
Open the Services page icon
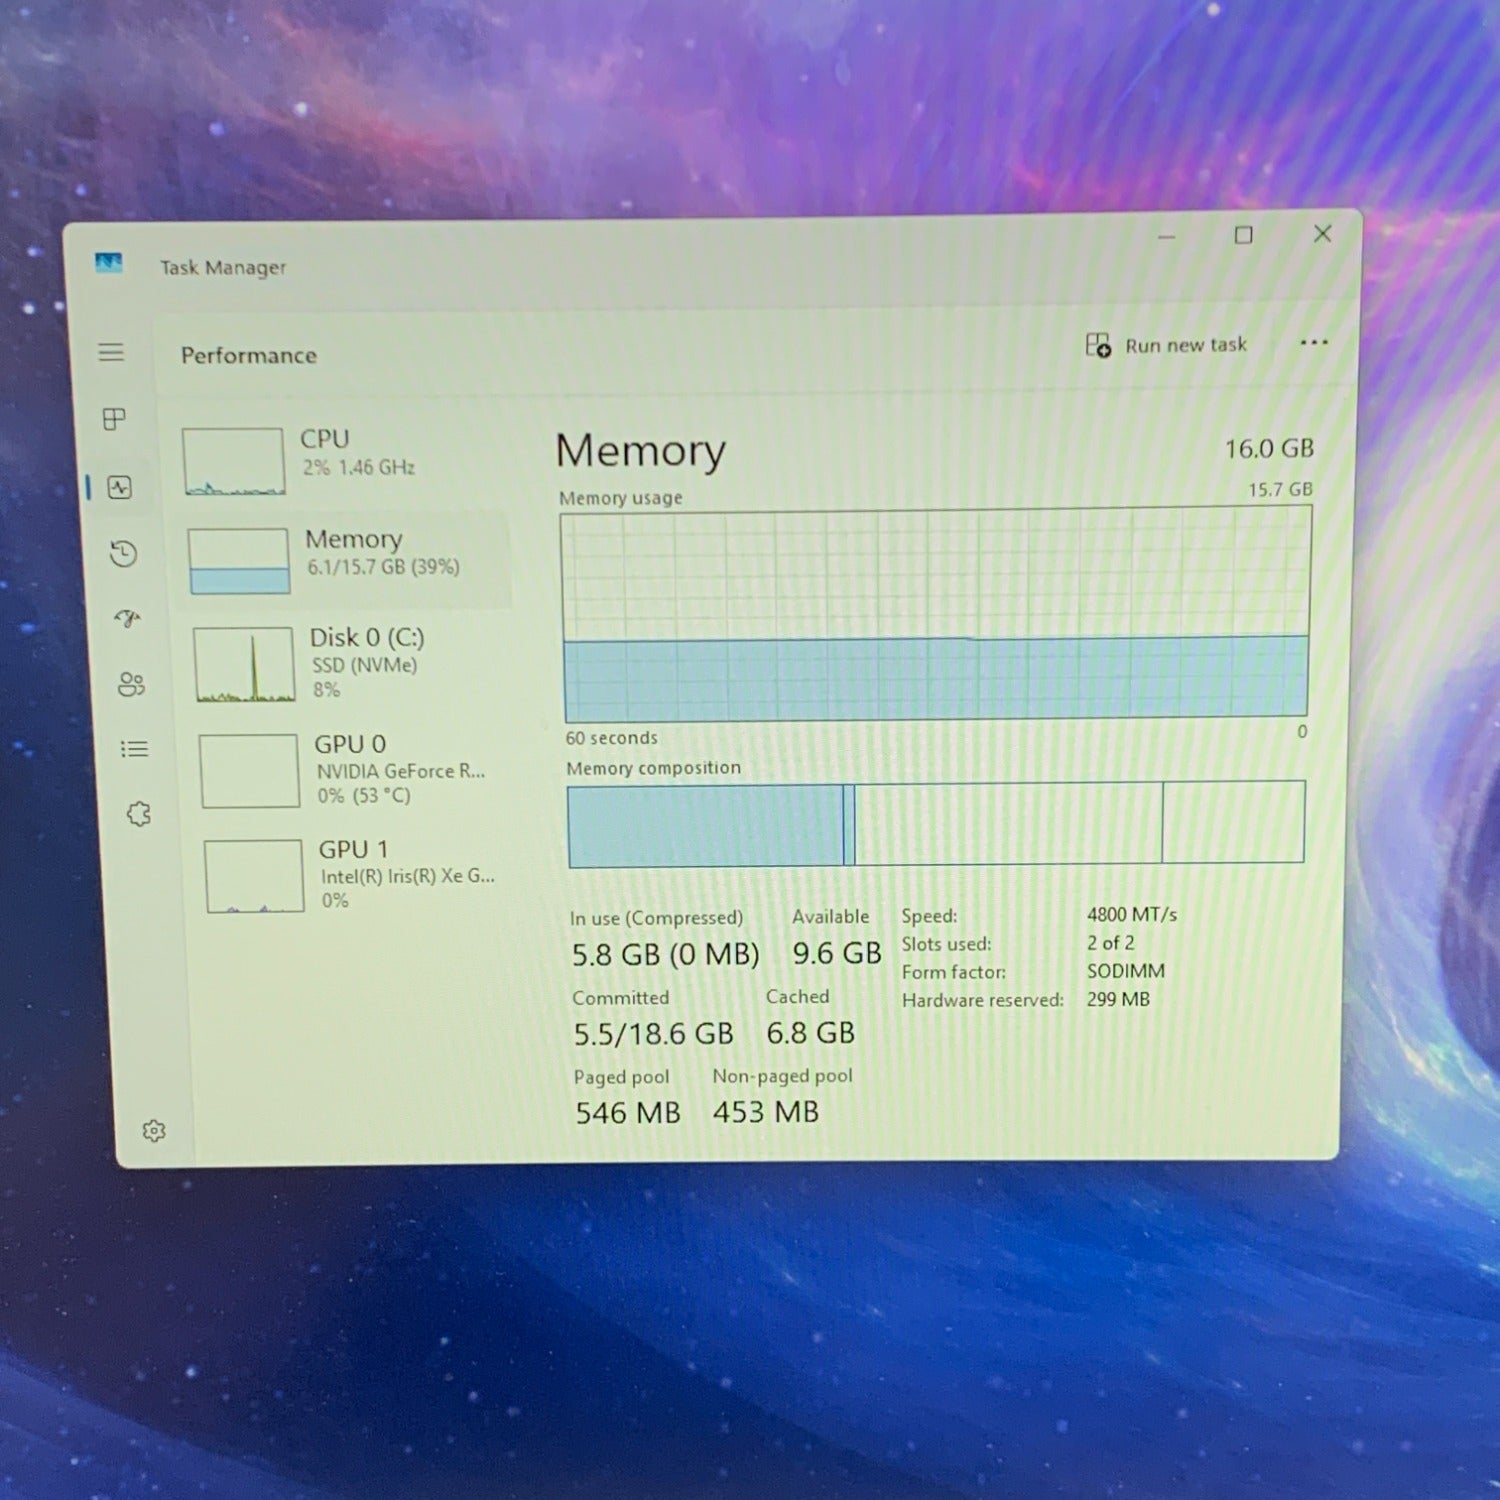(139, 814)
